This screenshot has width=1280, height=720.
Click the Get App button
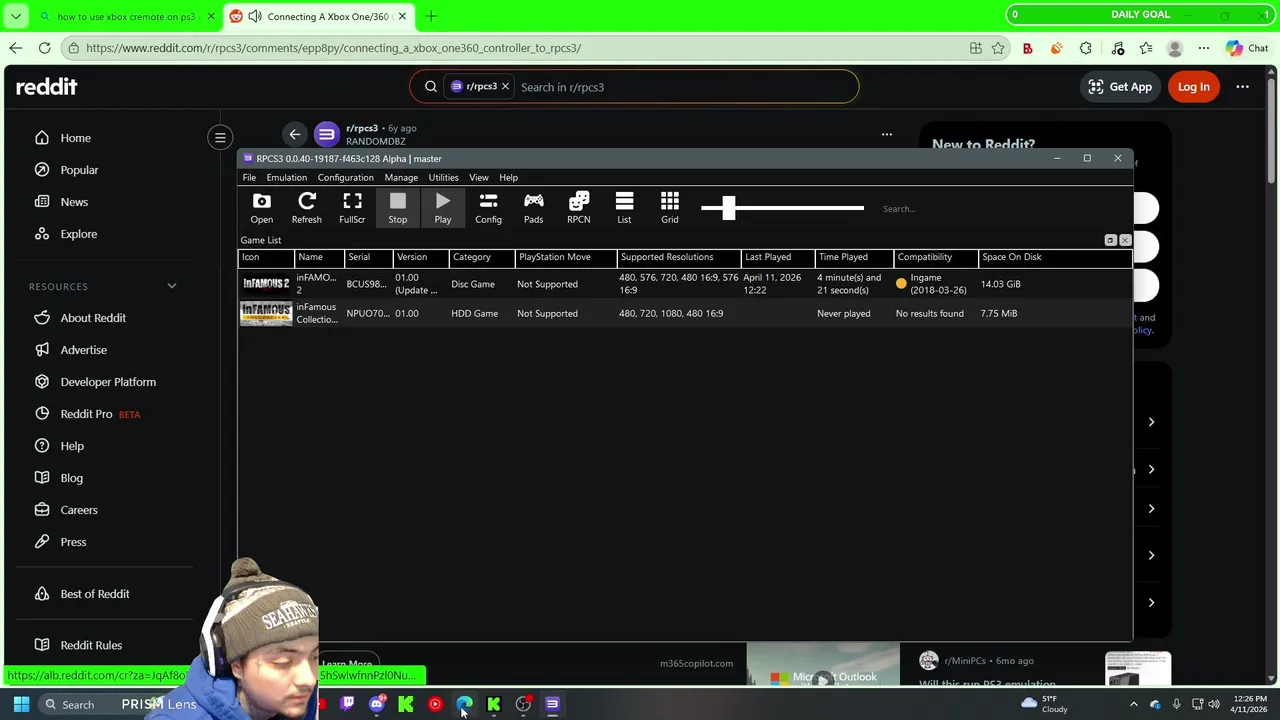(x=1120, y=87)
